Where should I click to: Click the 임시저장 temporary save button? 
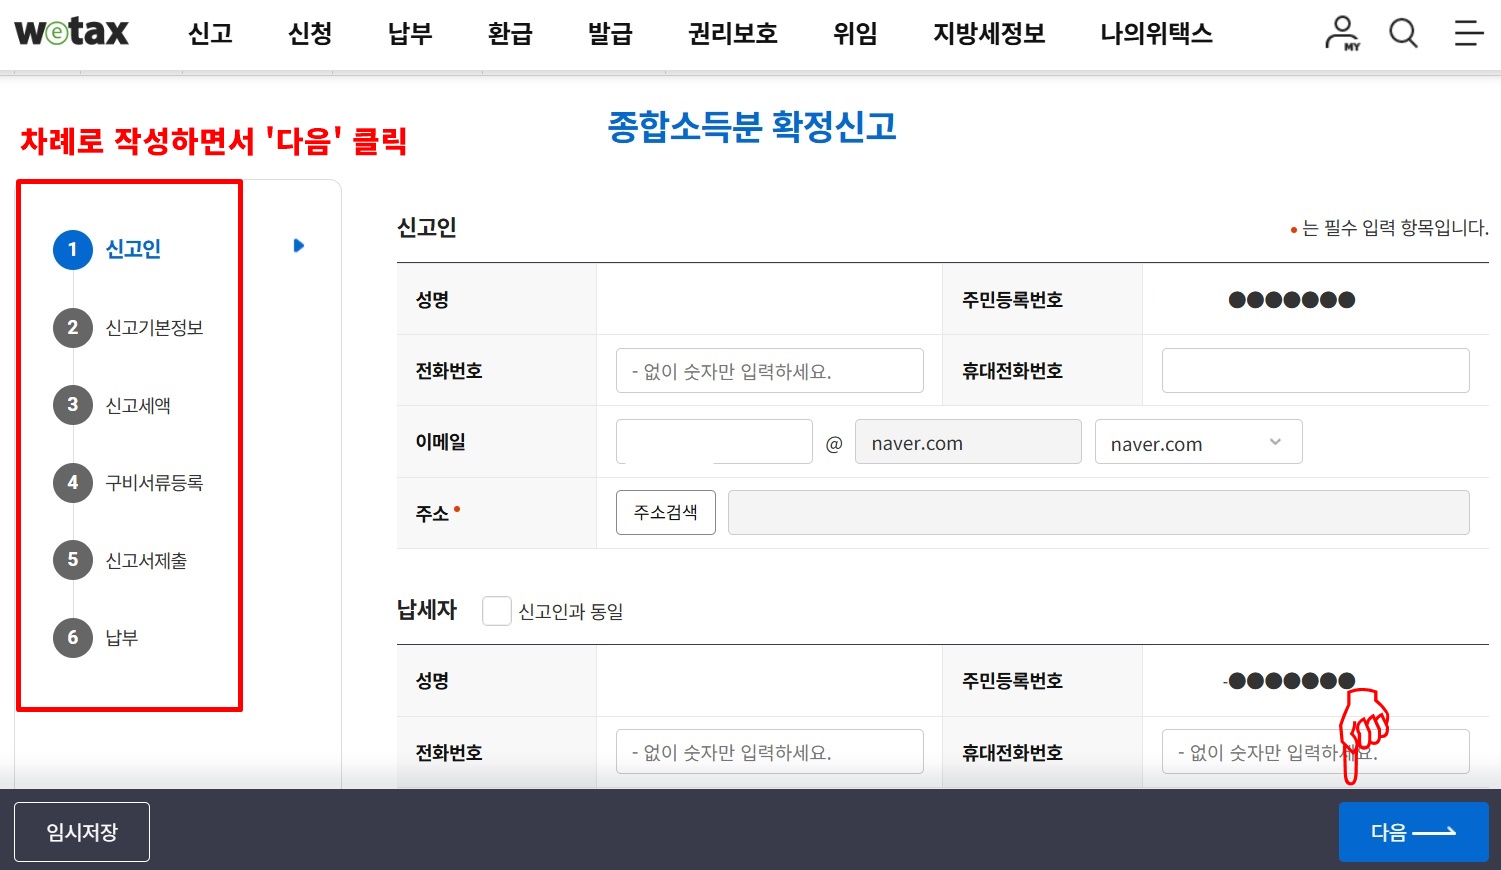[81, 831]
